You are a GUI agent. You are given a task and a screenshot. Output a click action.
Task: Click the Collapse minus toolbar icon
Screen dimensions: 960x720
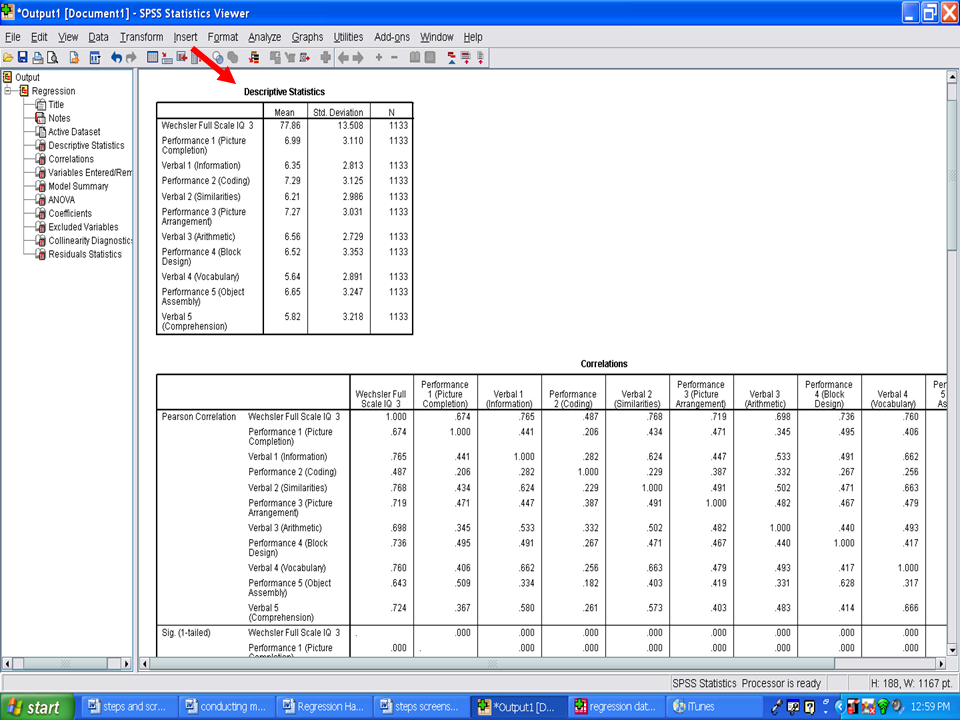point(394,58)
